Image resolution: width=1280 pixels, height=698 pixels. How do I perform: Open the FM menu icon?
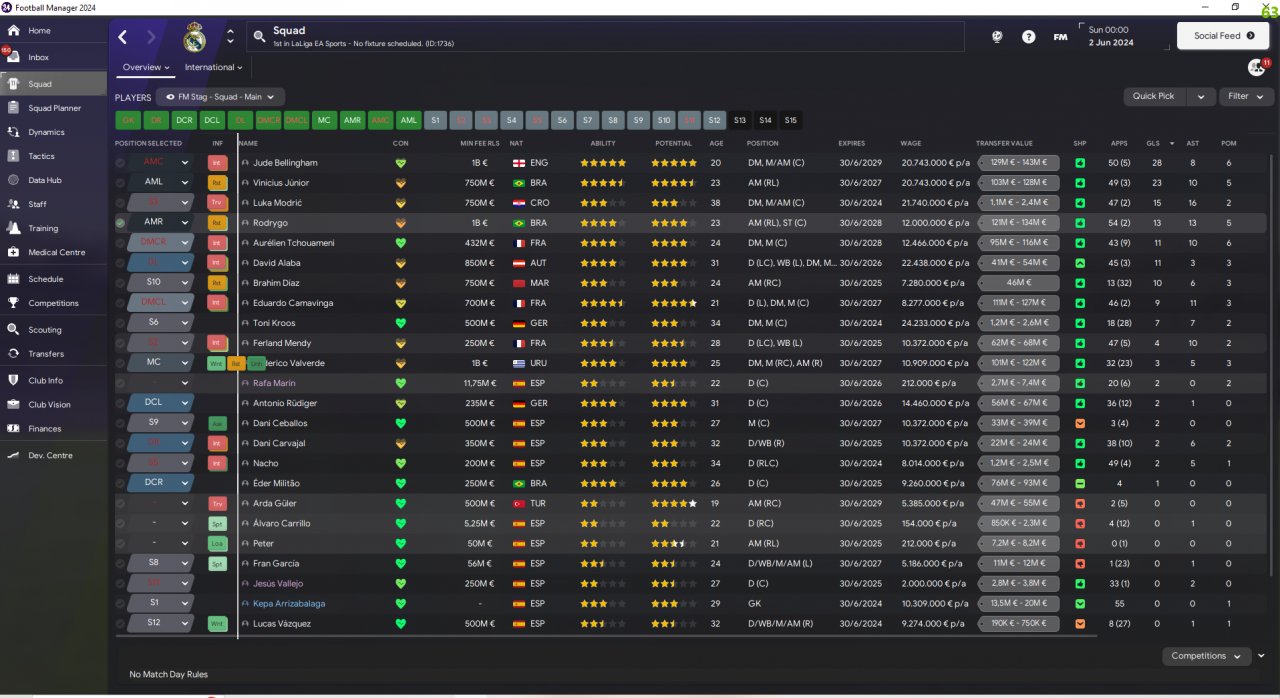coord(1060,37)
